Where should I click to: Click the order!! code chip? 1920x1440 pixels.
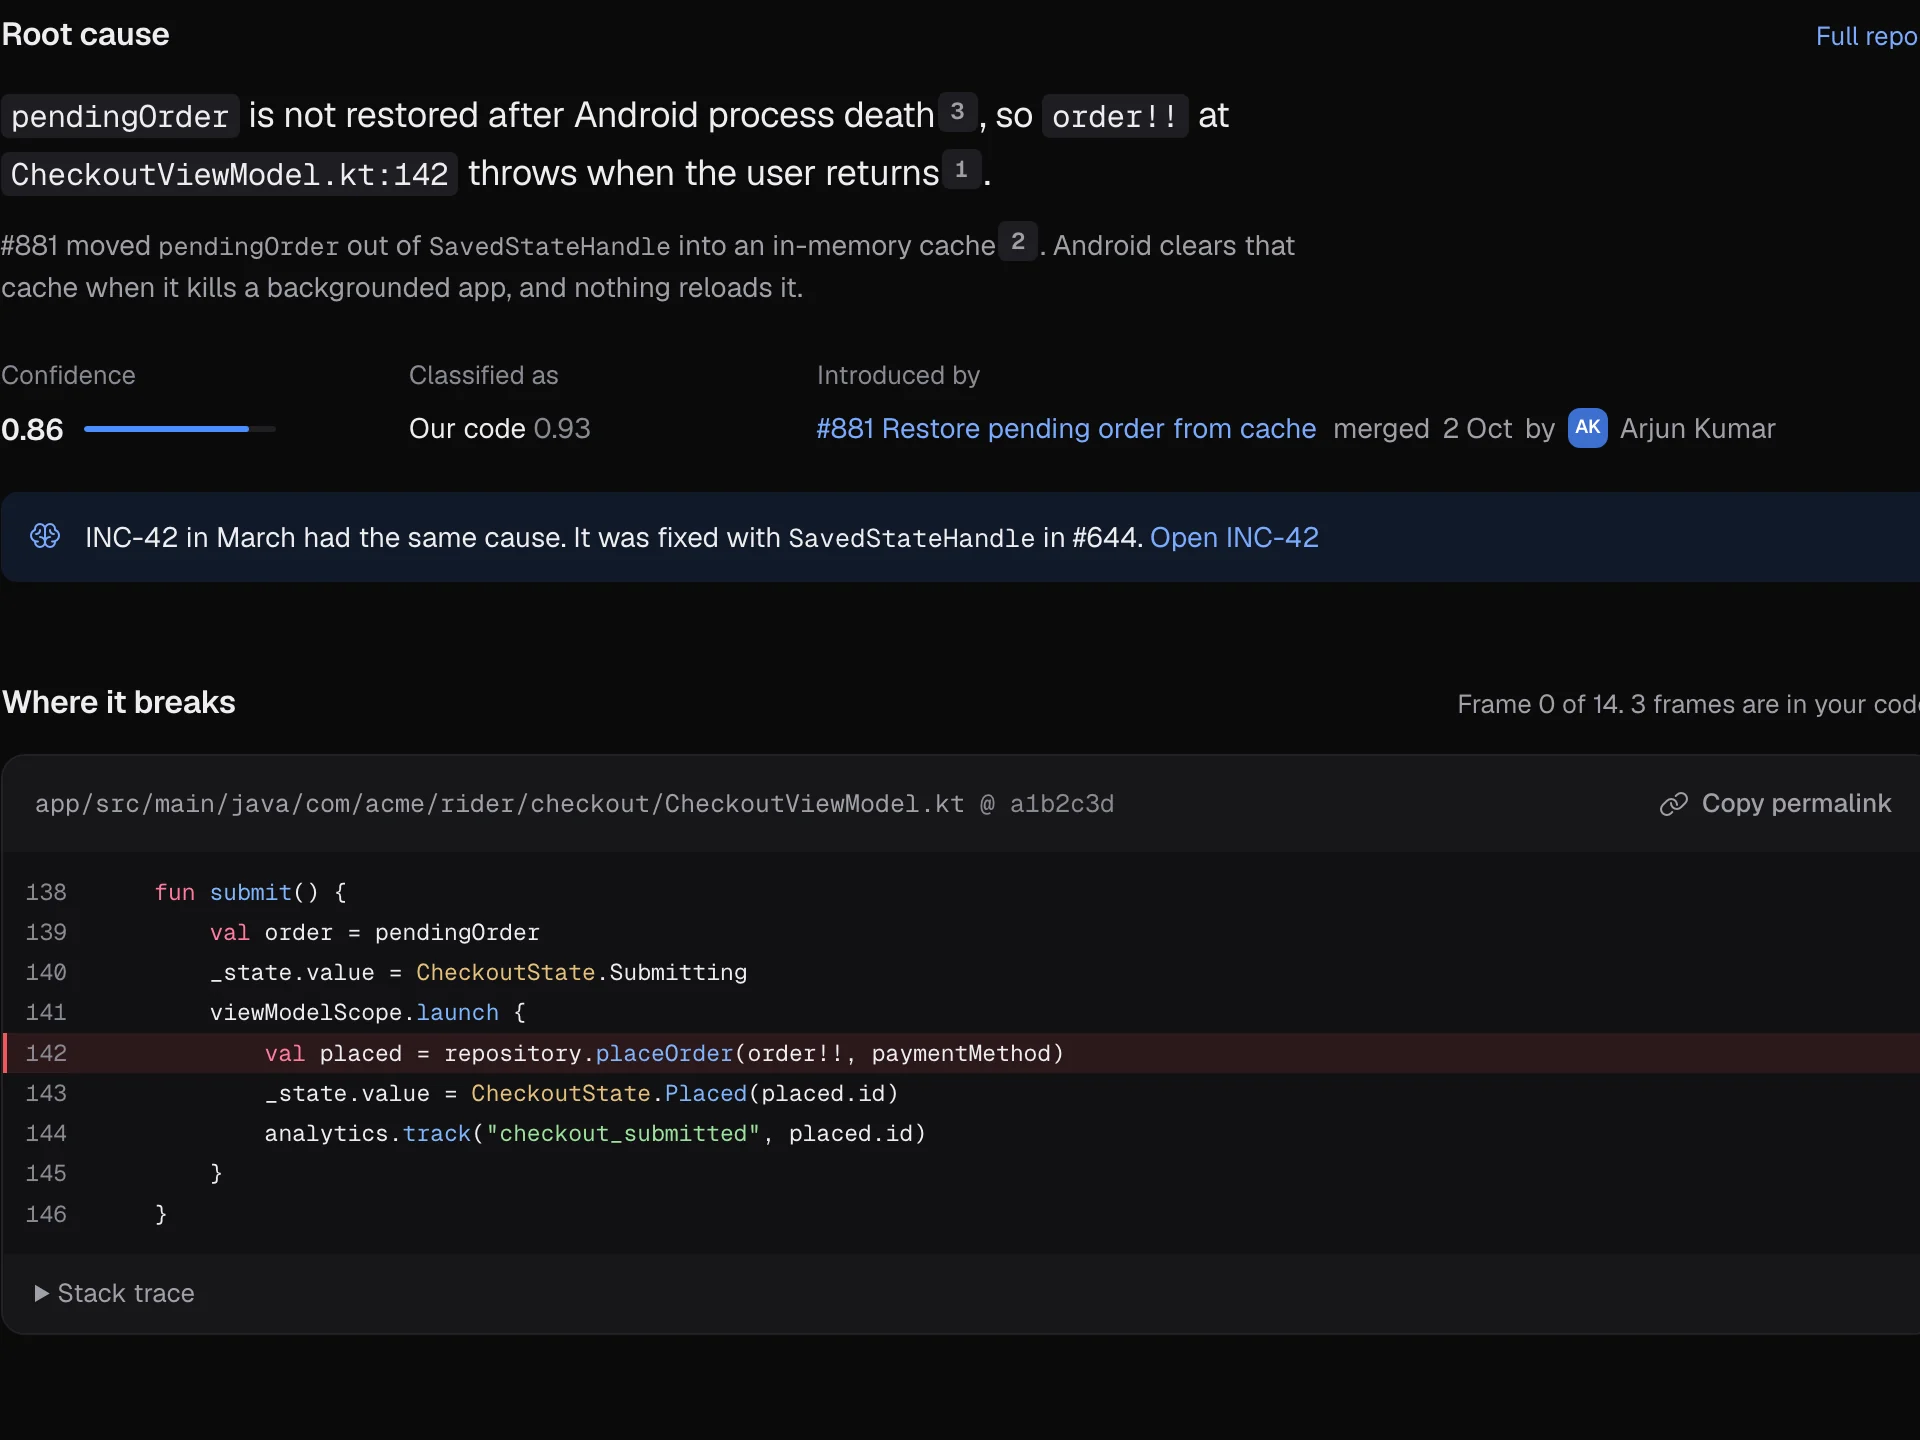point(1115,116)
